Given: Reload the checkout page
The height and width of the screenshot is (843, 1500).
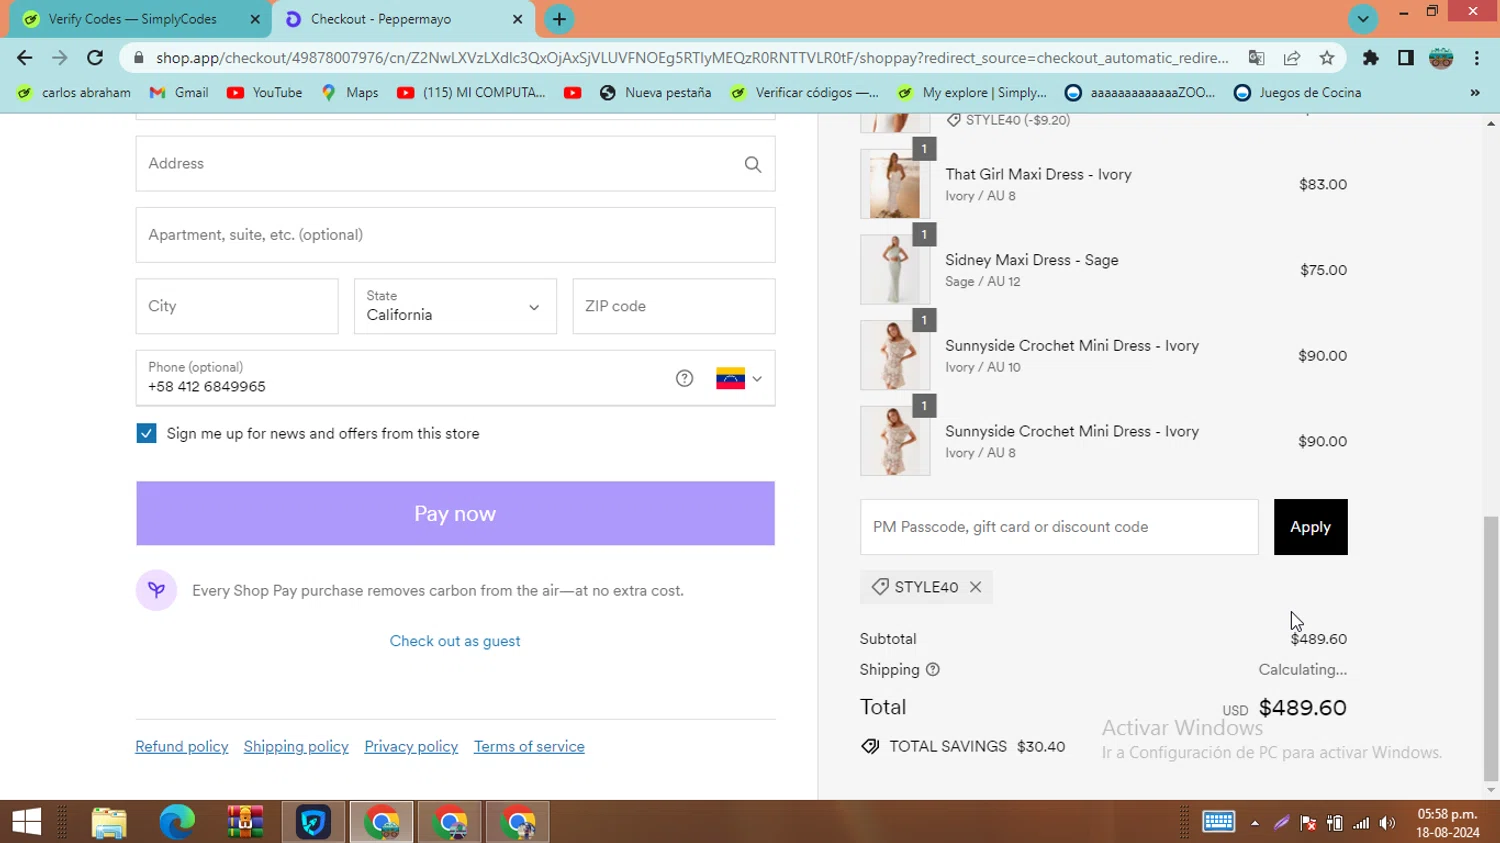Looking at the screenshot, I should pyautogui.click(x=95, y=58).
